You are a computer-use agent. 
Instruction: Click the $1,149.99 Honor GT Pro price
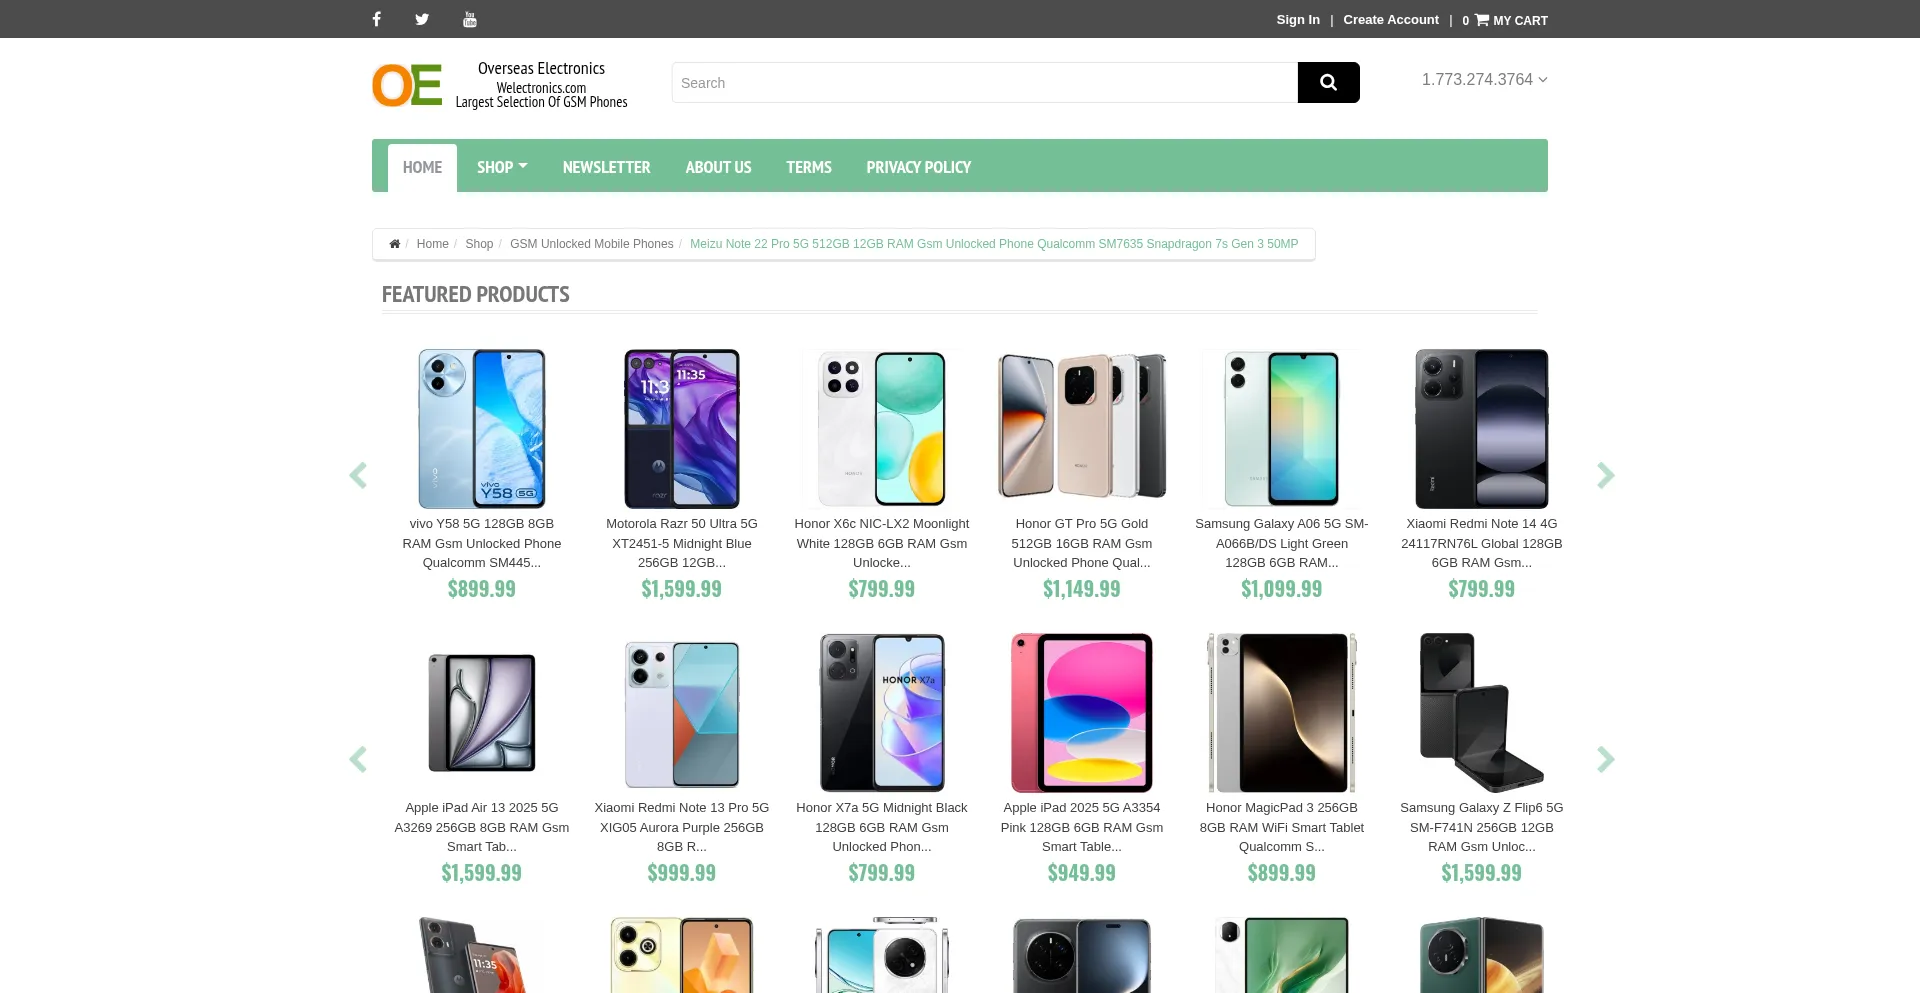pos(1082,589)
